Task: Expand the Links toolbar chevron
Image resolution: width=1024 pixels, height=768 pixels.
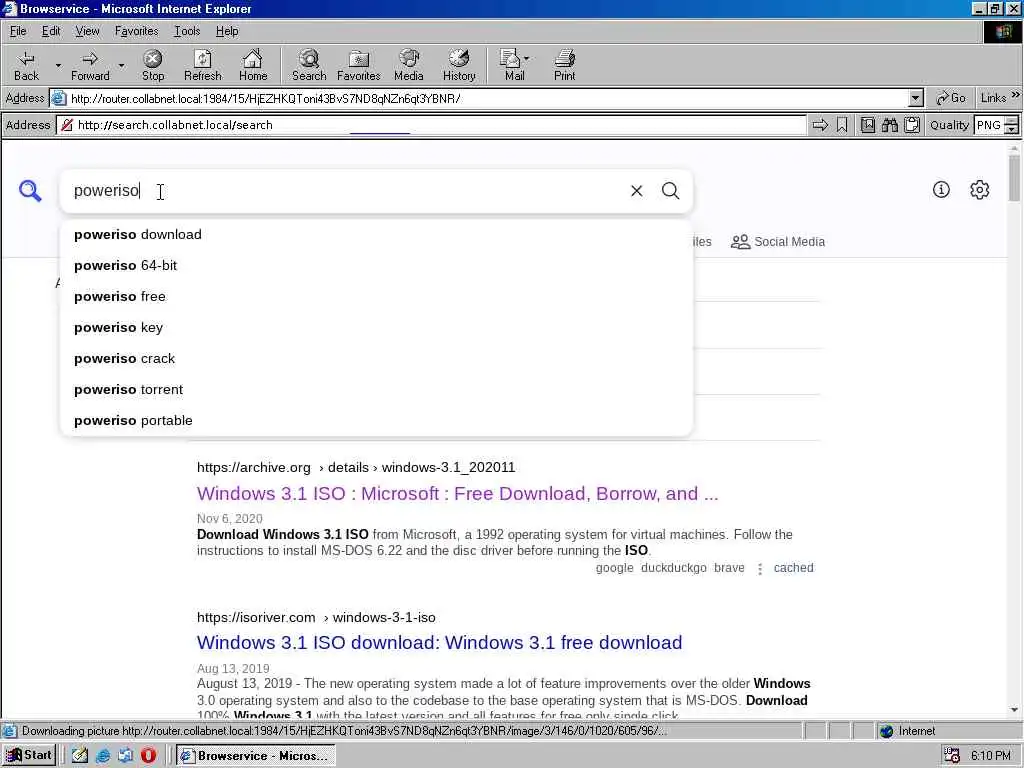Action: pos(1015,95)
